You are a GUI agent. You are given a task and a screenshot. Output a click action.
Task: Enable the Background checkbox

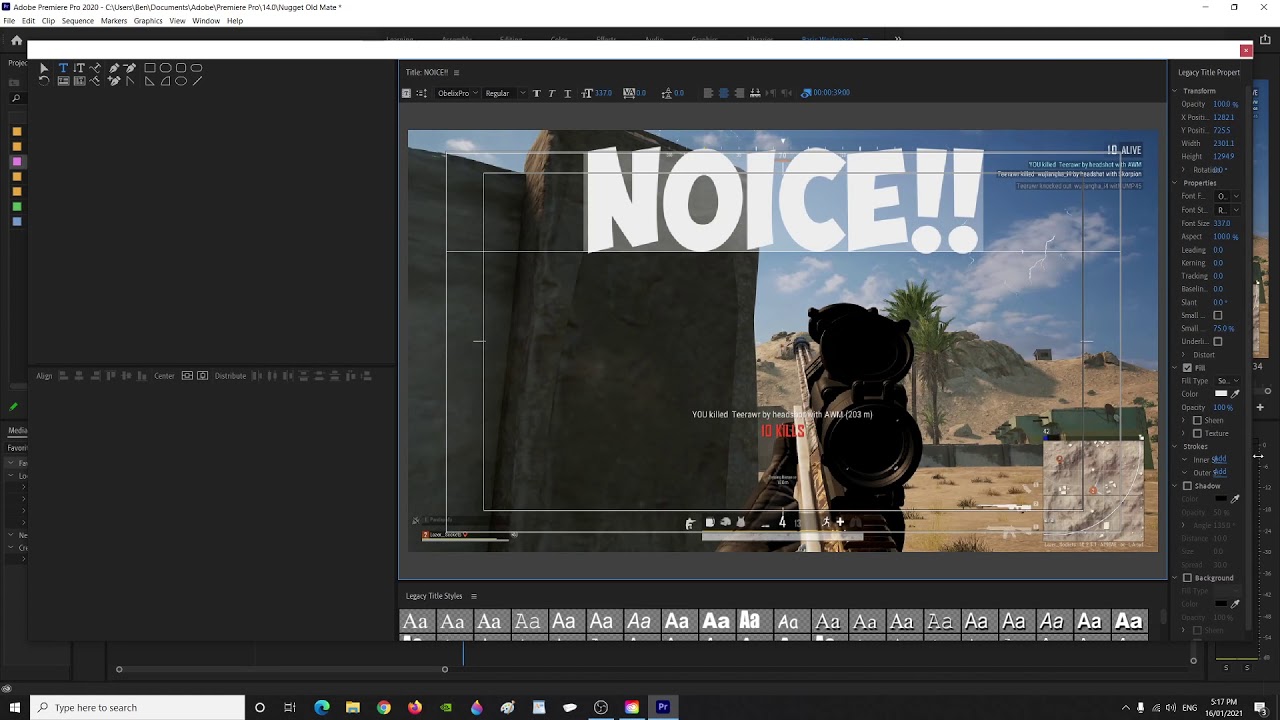(x=1187, y=578)
